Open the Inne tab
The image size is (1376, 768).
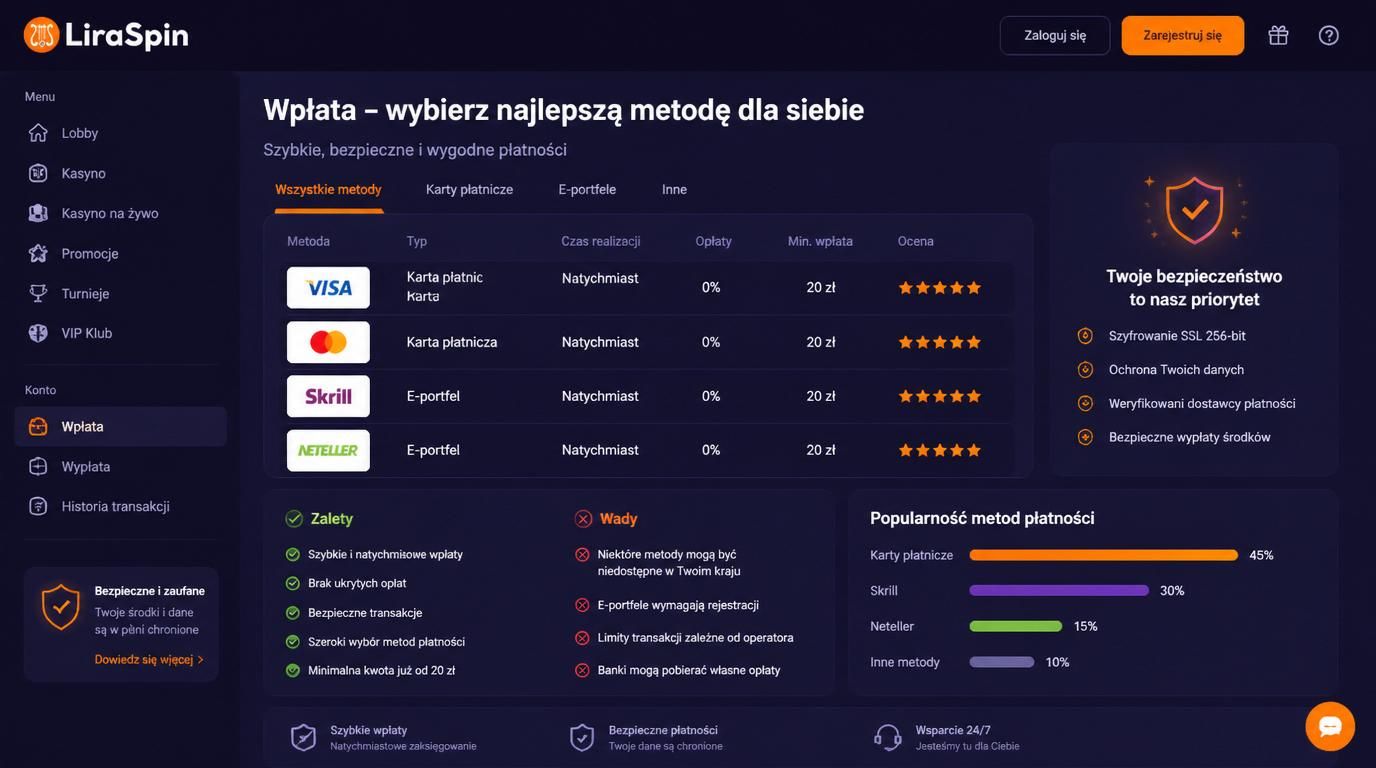(674, 189)
